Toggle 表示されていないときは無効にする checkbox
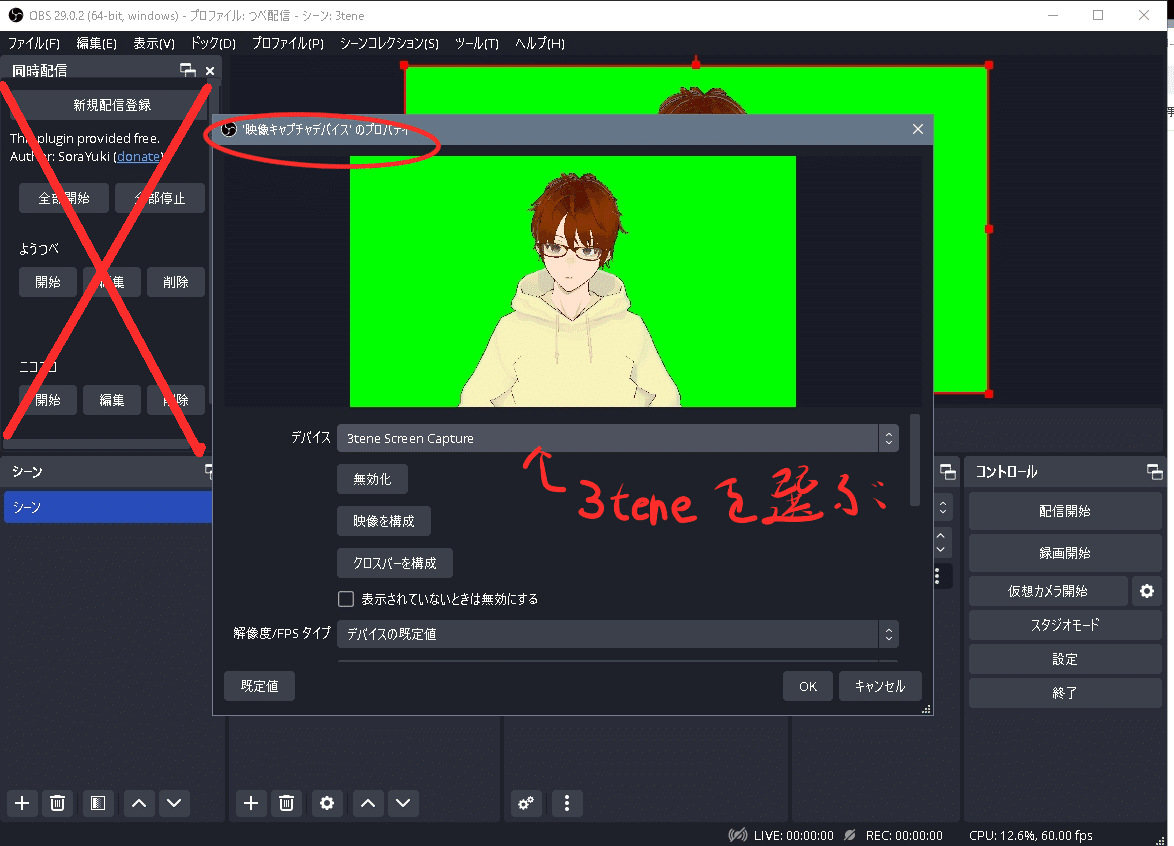1174x846 pixels. tap(346, 599)
